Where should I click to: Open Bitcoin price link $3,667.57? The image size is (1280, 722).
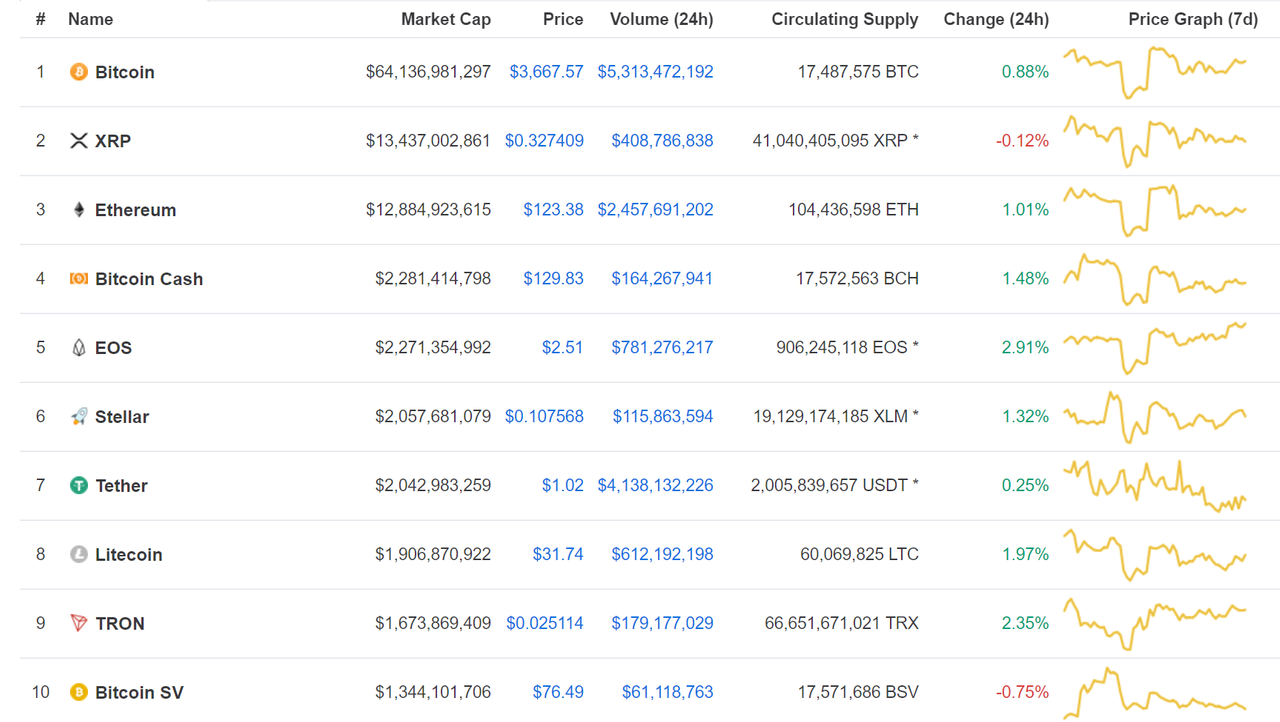click(x=546, y=72)
